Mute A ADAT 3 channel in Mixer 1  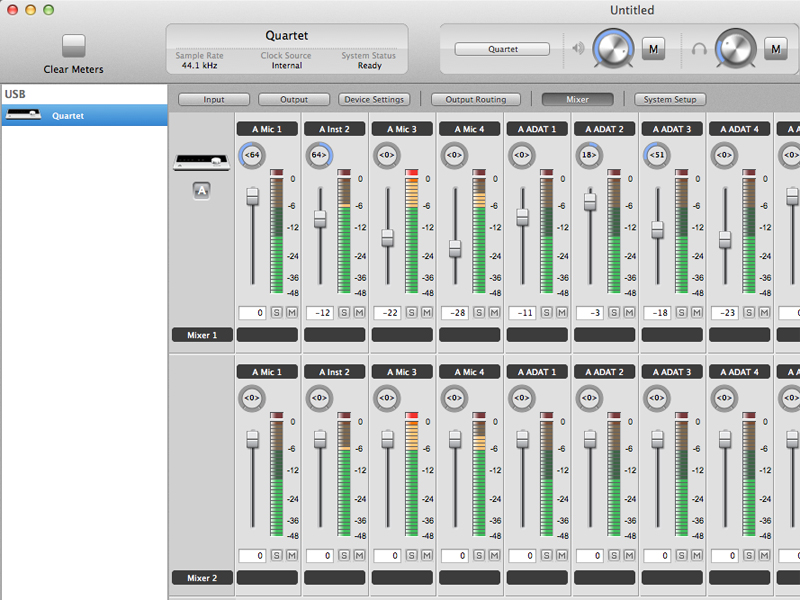pyautogui.click(x=696, y=313)
